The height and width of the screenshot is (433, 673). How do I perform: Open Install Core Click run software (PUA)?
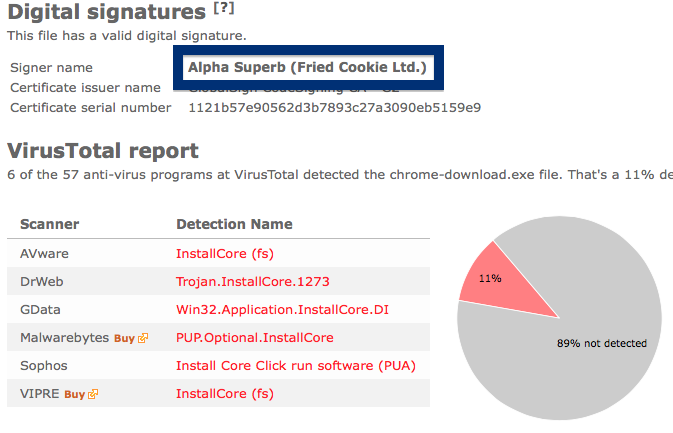(x=296, y=366)
